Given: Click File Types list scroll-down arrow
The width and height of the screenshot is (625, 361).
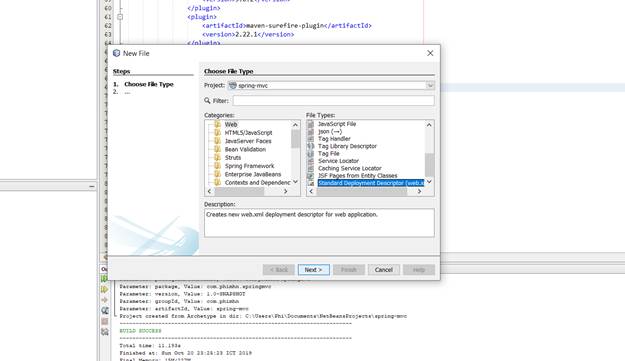Looking at the screenshot, I should [429, 182].
